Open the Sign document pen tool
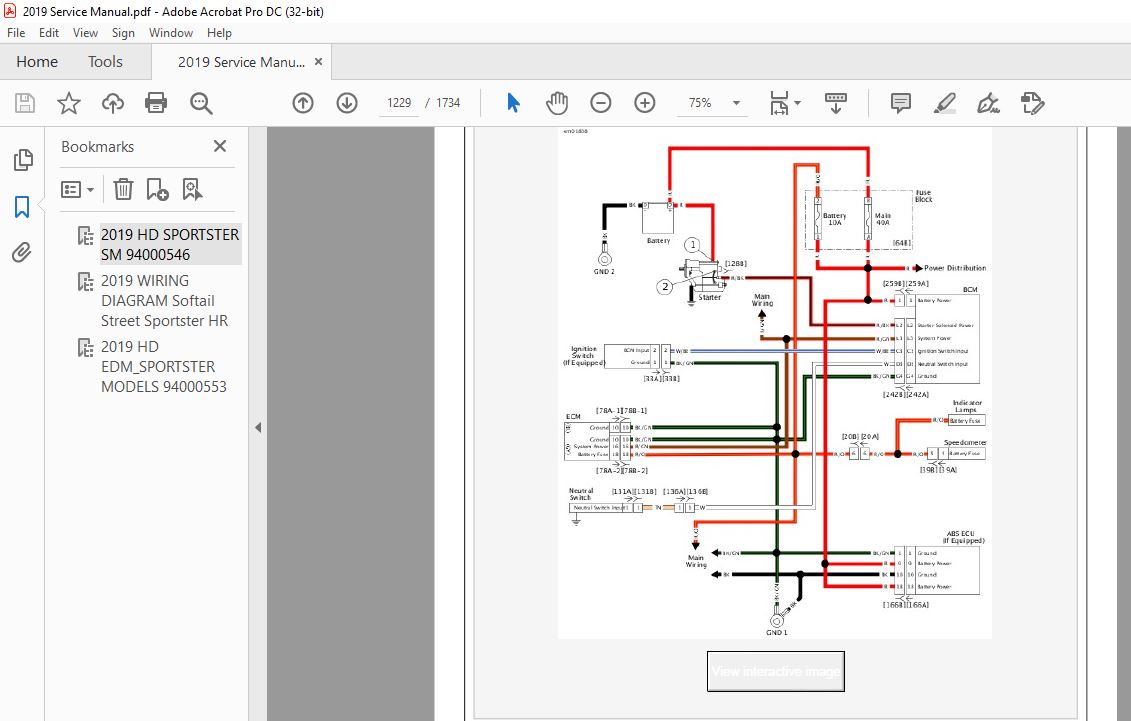1131x721 pixels. (x=988, y=103)
